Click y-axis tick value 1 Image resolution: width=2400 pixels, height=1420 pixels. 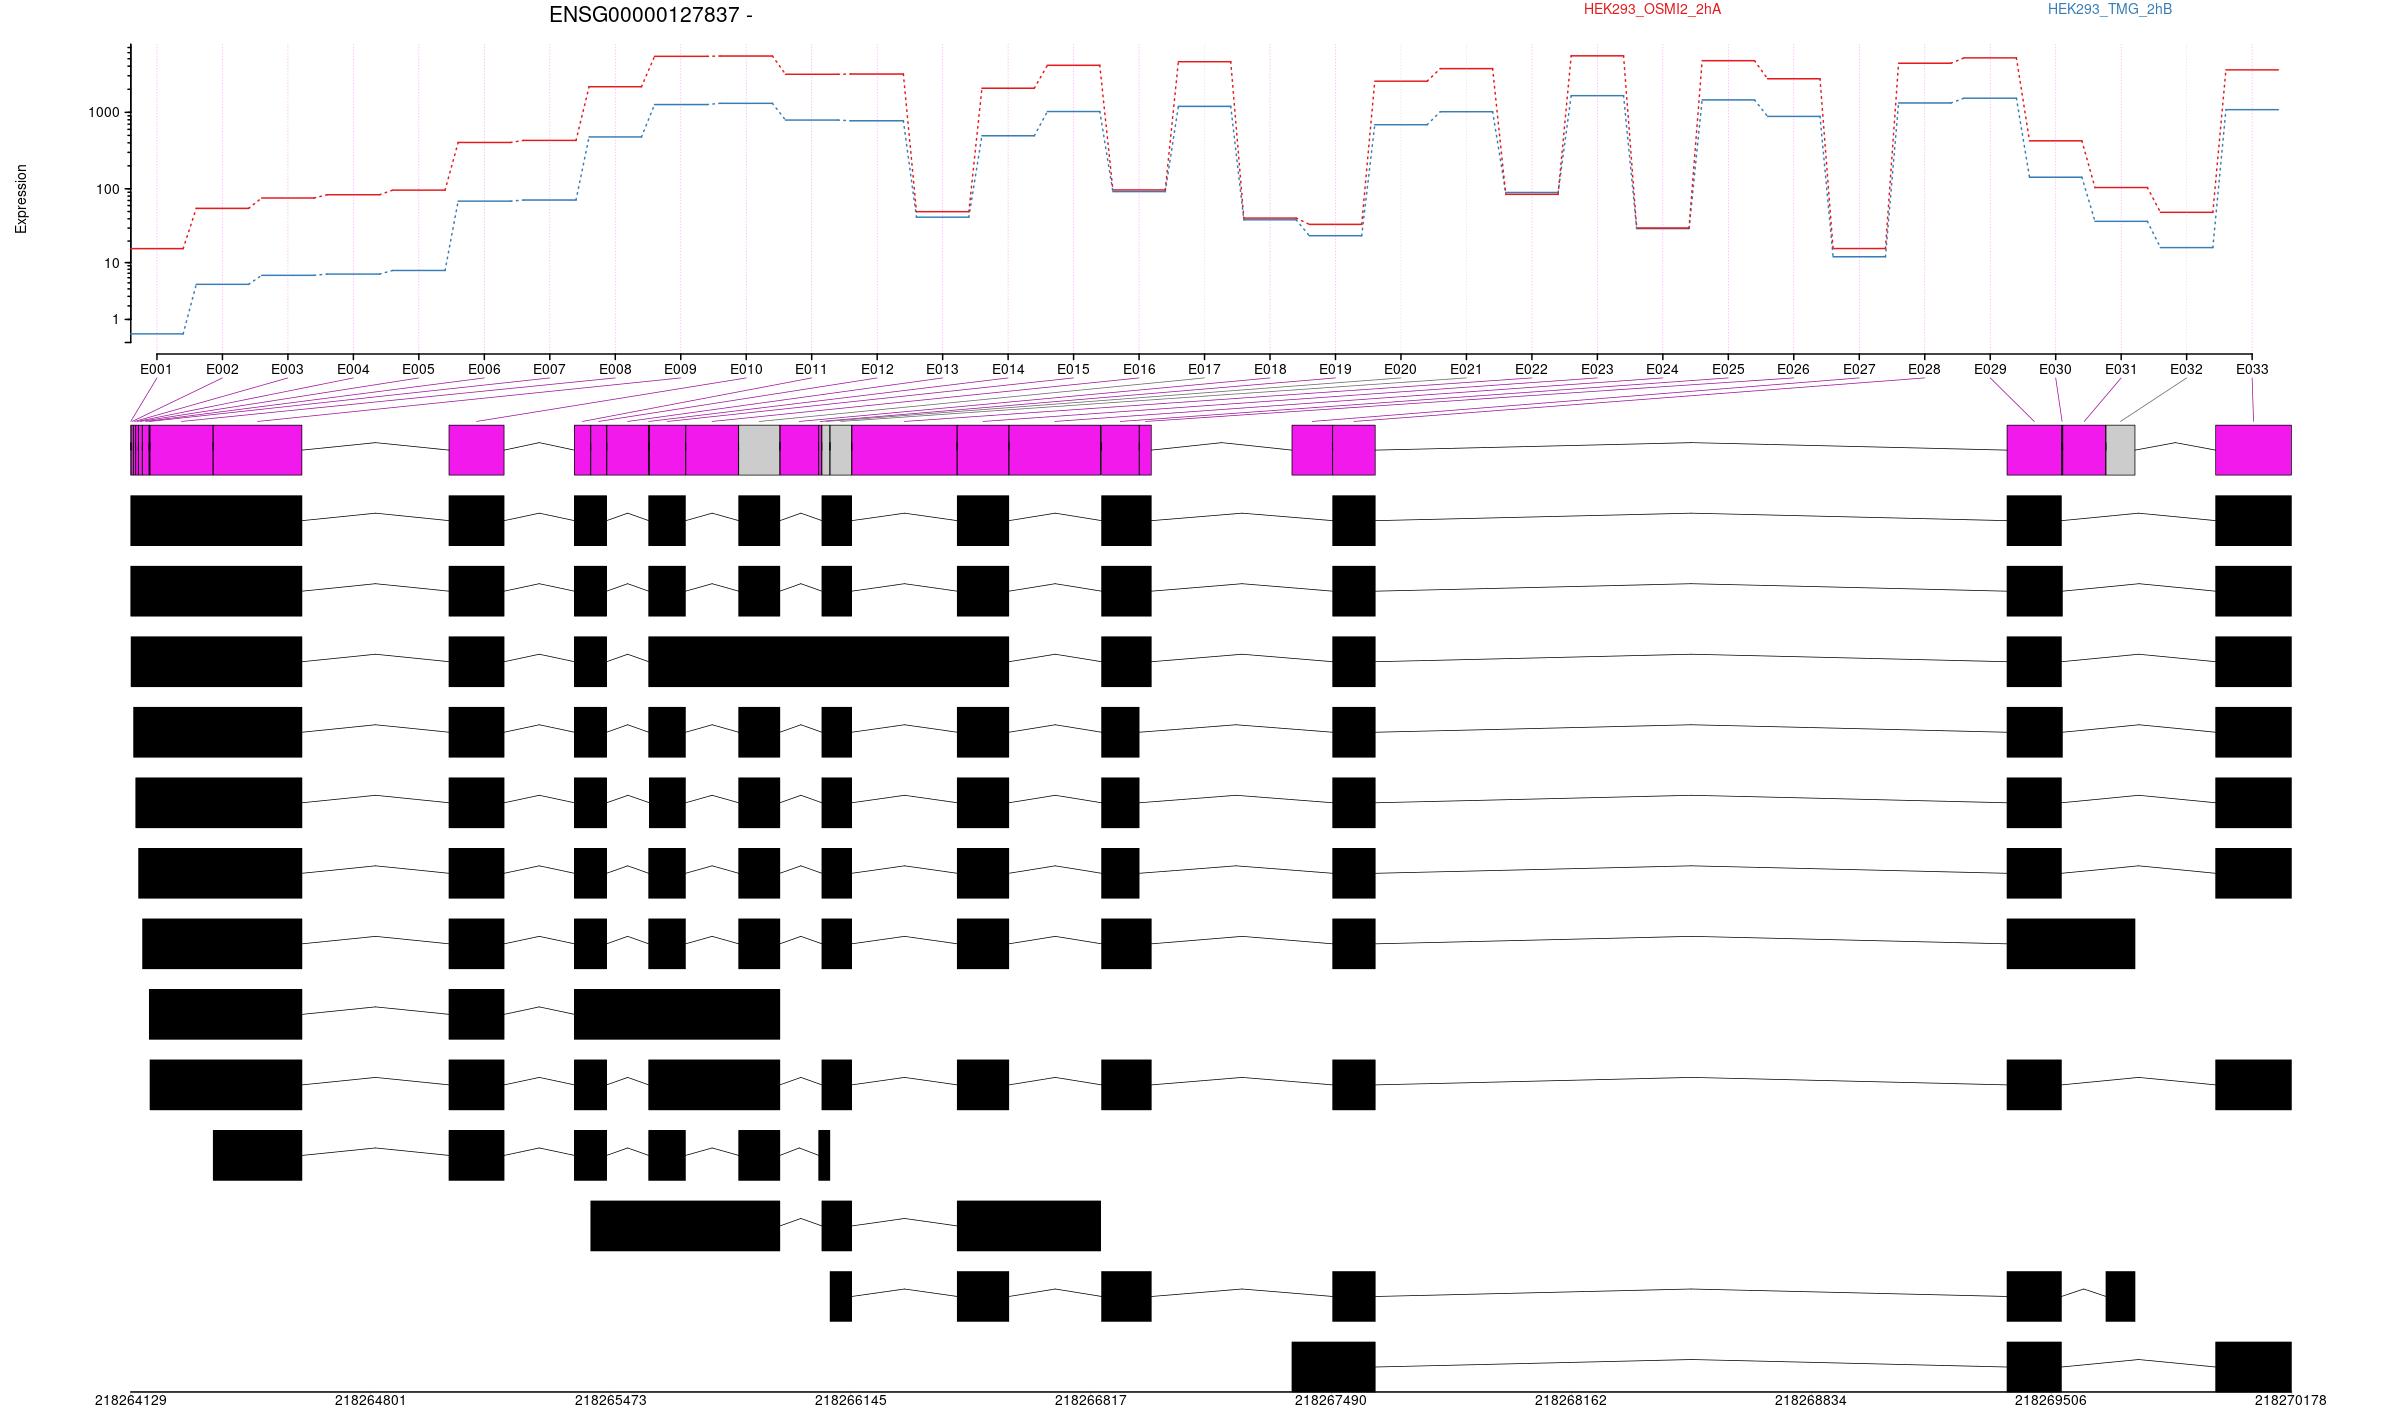point(116,319)
